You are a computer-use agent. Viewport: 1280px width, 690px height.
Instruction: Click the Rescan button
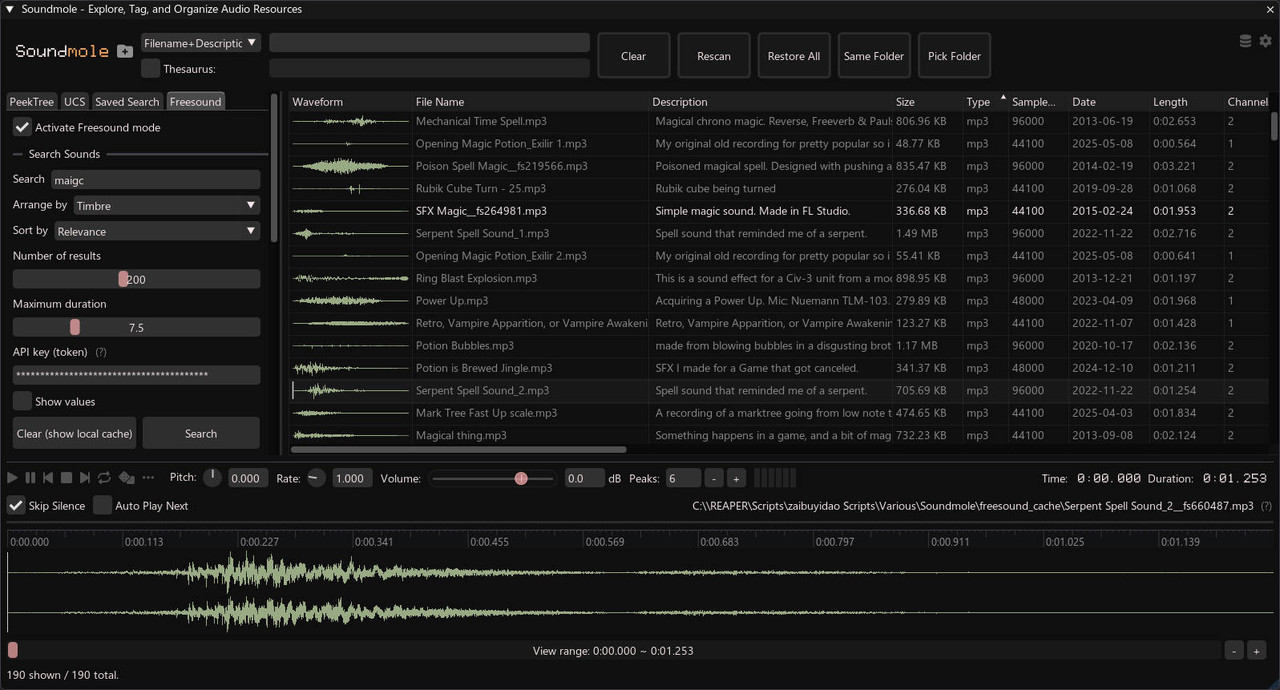pos(714,56)
